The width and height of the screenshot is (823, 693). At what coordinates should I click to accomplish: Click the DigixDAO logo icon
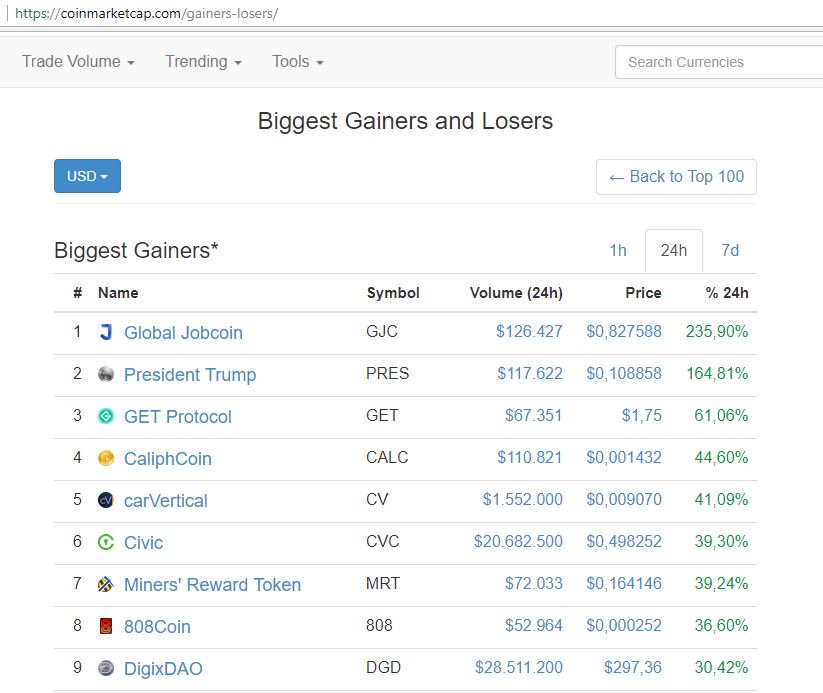pyautogui.click(x=106, y=668)
